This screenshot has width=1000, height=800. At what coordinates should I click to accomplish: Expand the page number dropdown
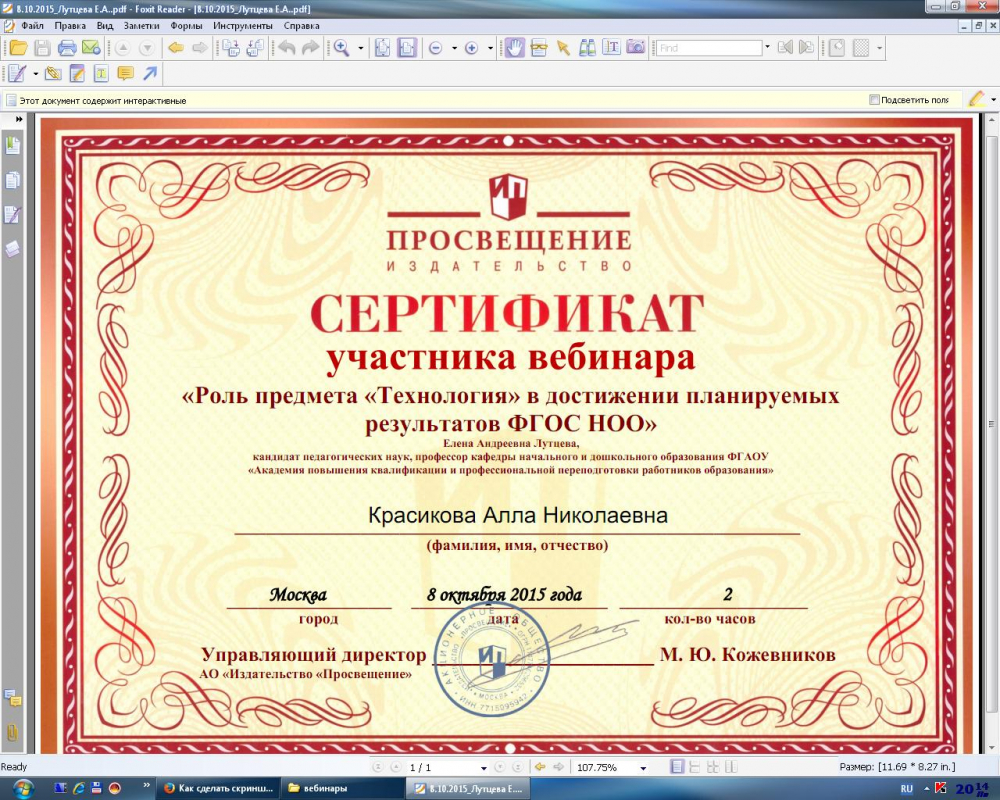pos(483,768)
